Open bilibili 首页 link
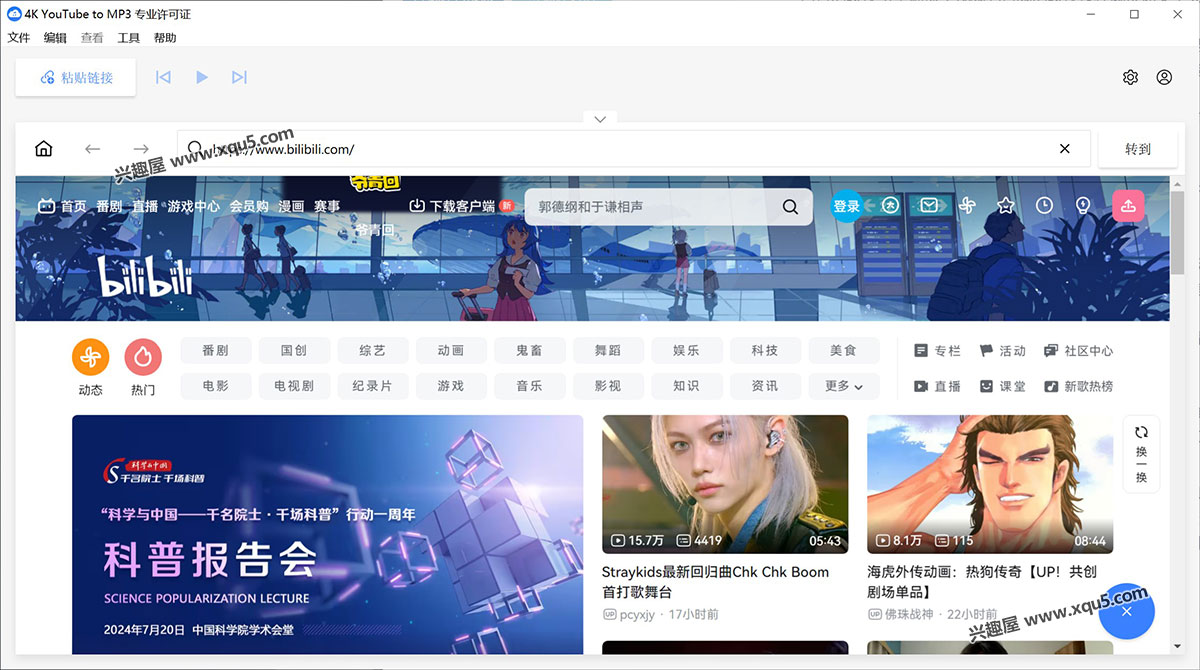 coord(62,206)
